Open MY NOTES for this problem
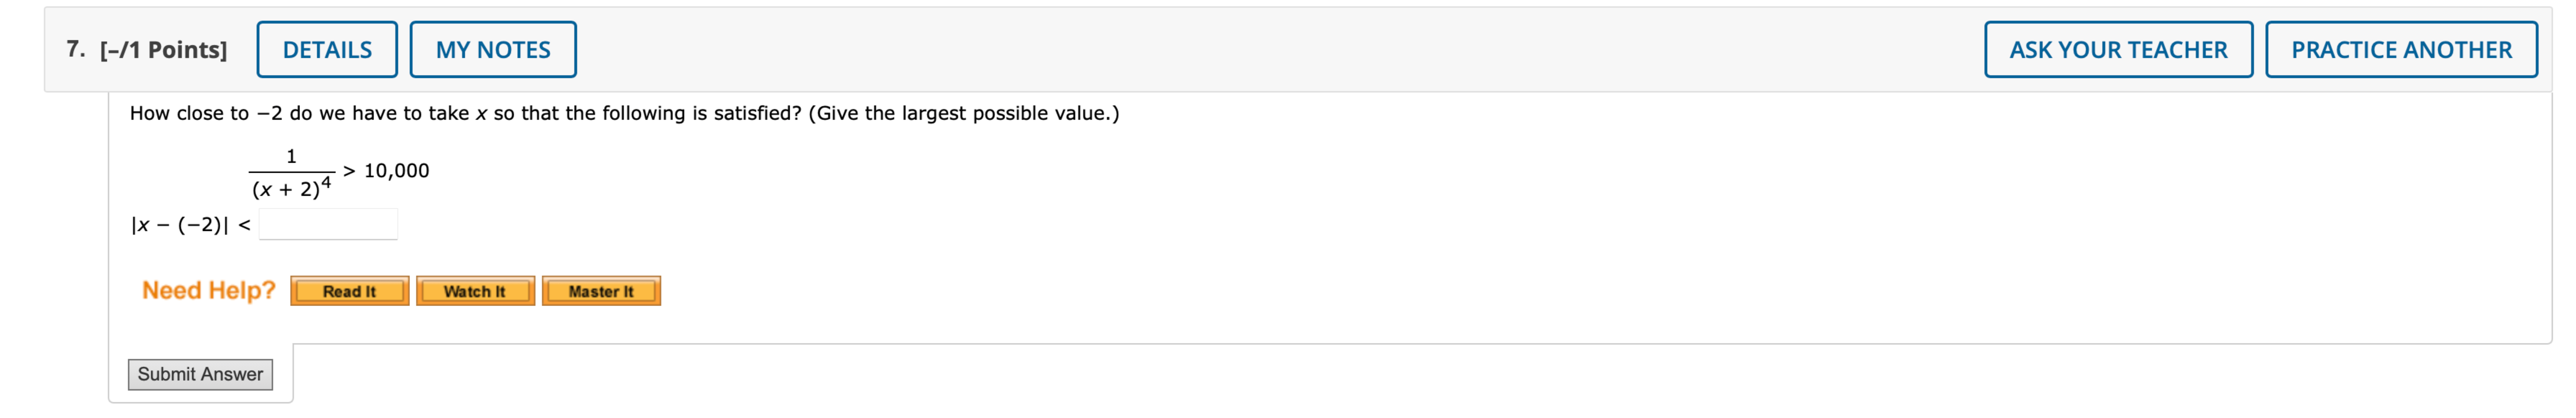The image size is (2576, 418). point(494,48)
